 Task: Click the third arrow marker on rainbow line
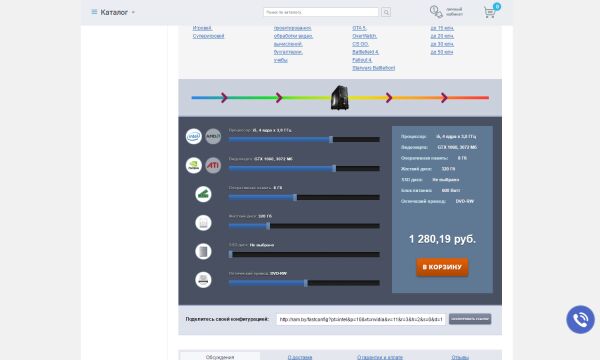(x=389, y=98)
